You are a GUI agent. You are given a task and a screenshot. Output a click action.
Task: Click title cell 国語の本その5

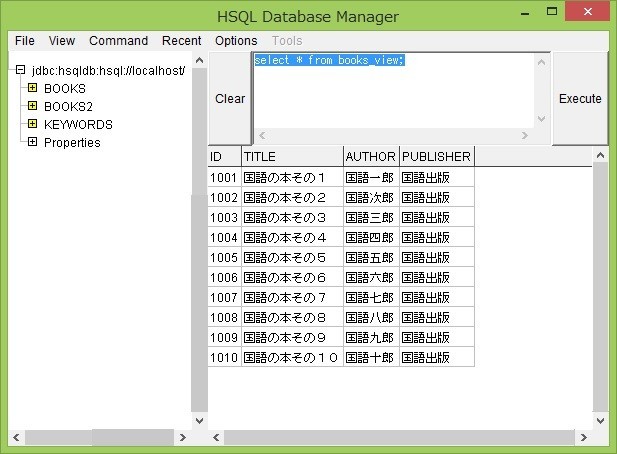292,258
